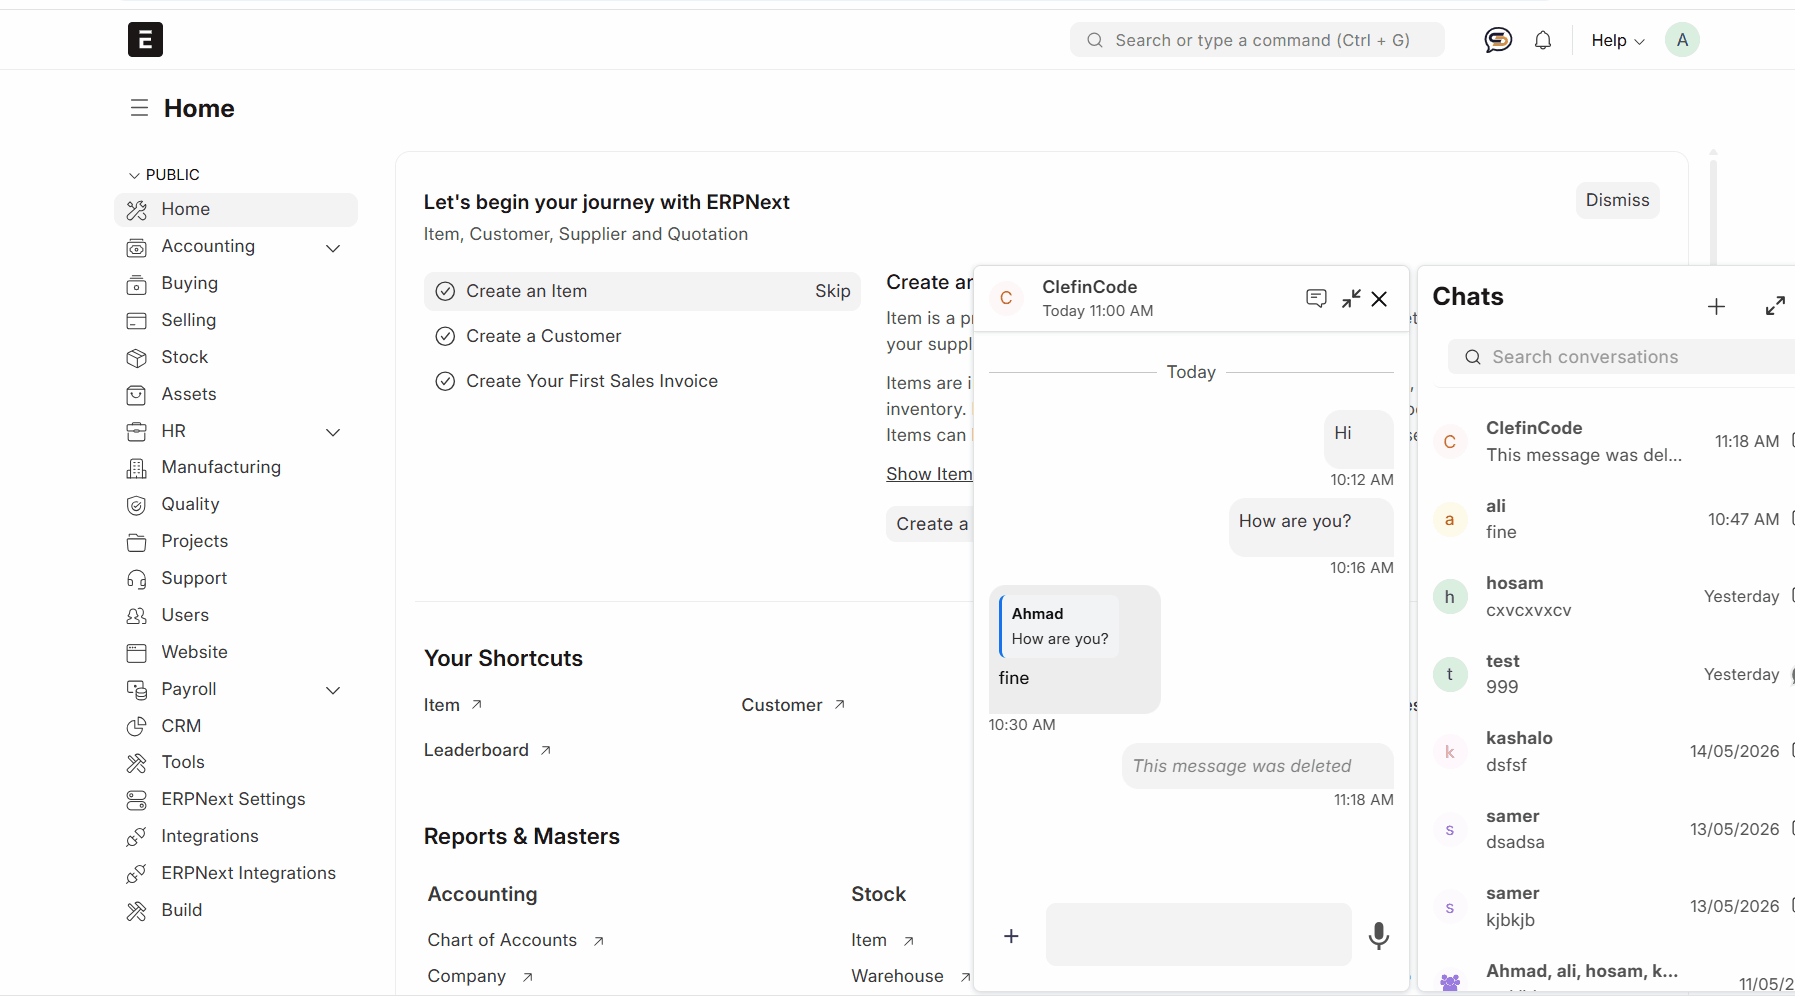Screen dimensions: 1795x996
Task: Open the kashalo conversation
Action: click(1611, 752)
